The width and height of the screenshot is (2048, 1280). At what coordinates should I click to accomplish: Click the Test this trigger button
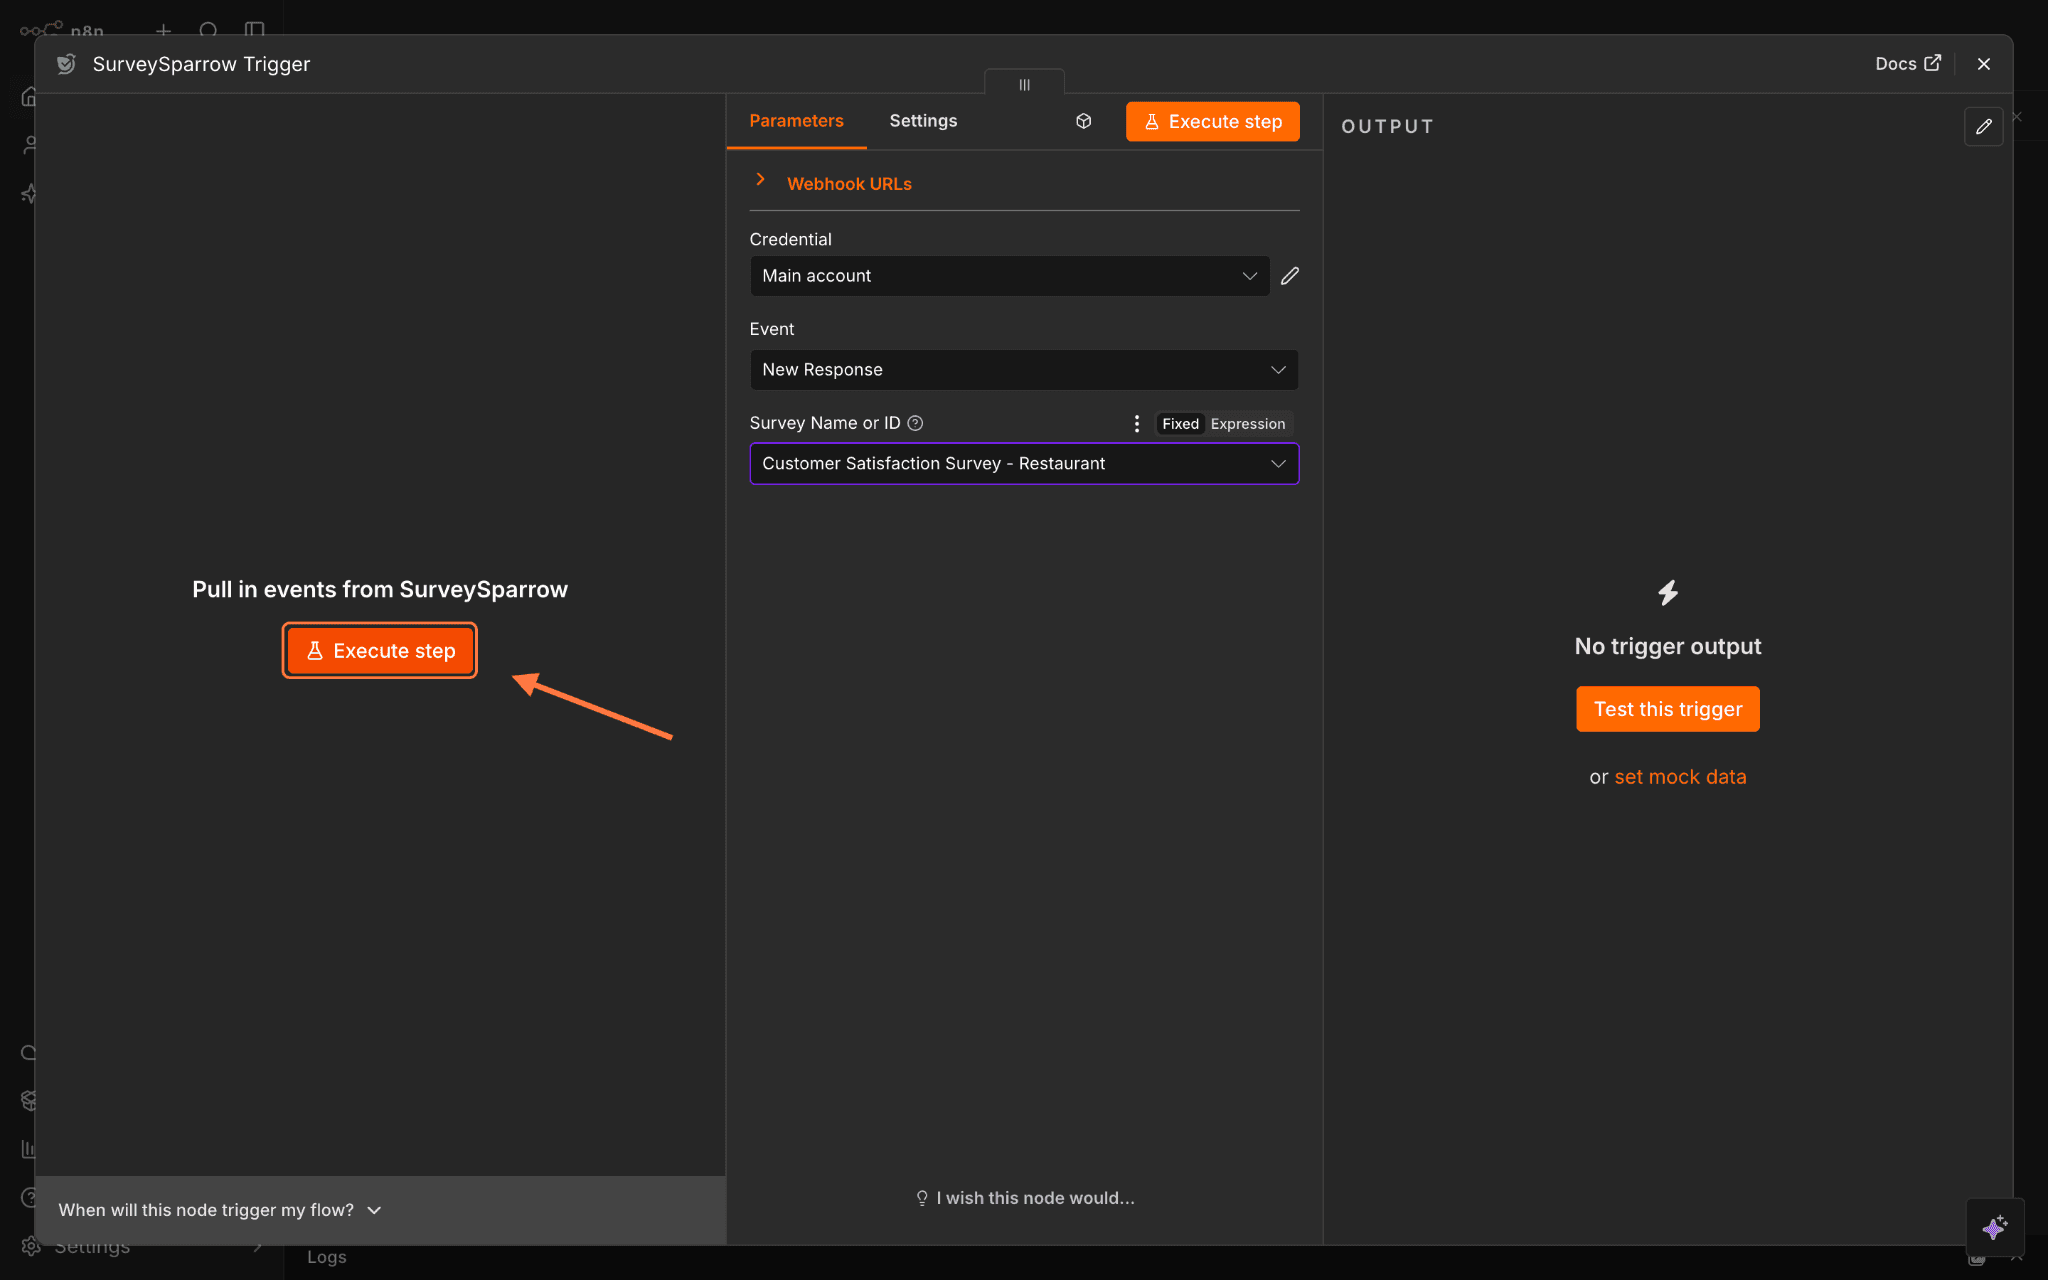pyautogui.click(x=1668, y=709)
